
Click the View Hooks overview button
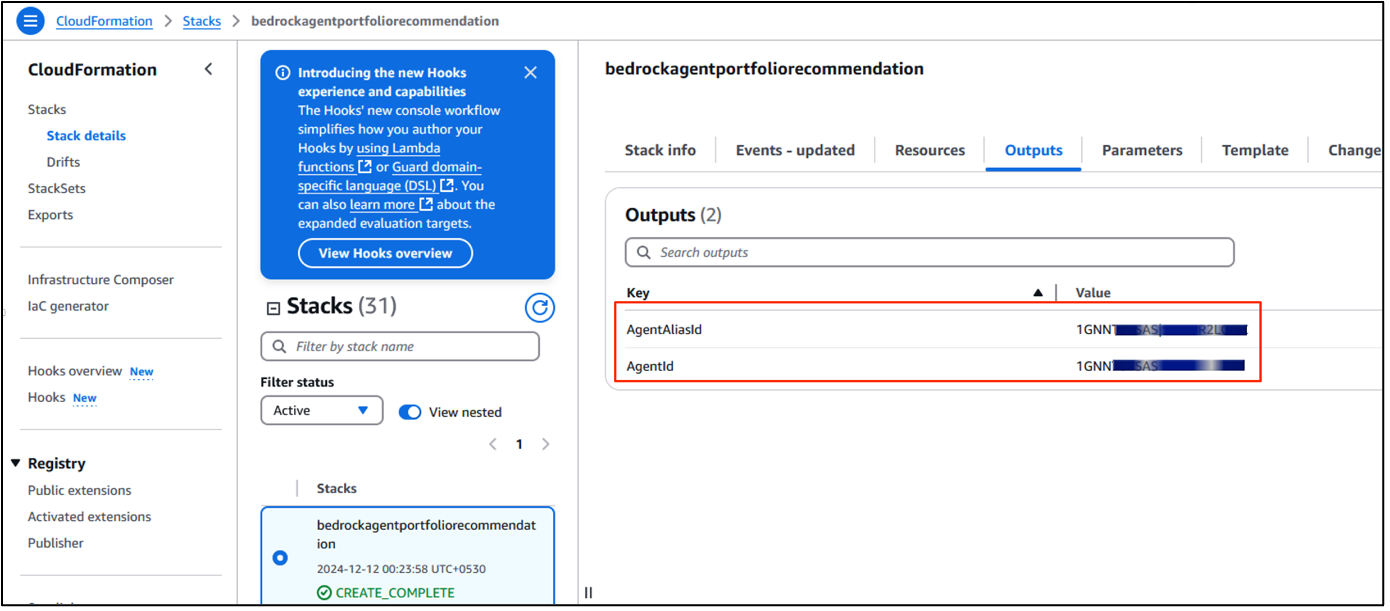click(x=385, y=253)
